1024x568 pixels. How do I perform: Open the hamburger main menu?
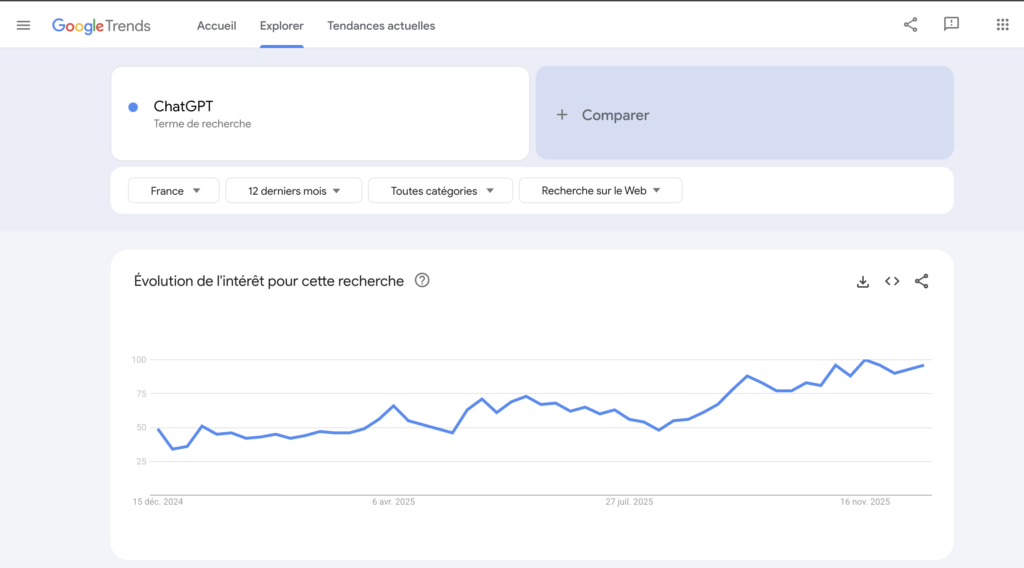pos(24,25)
